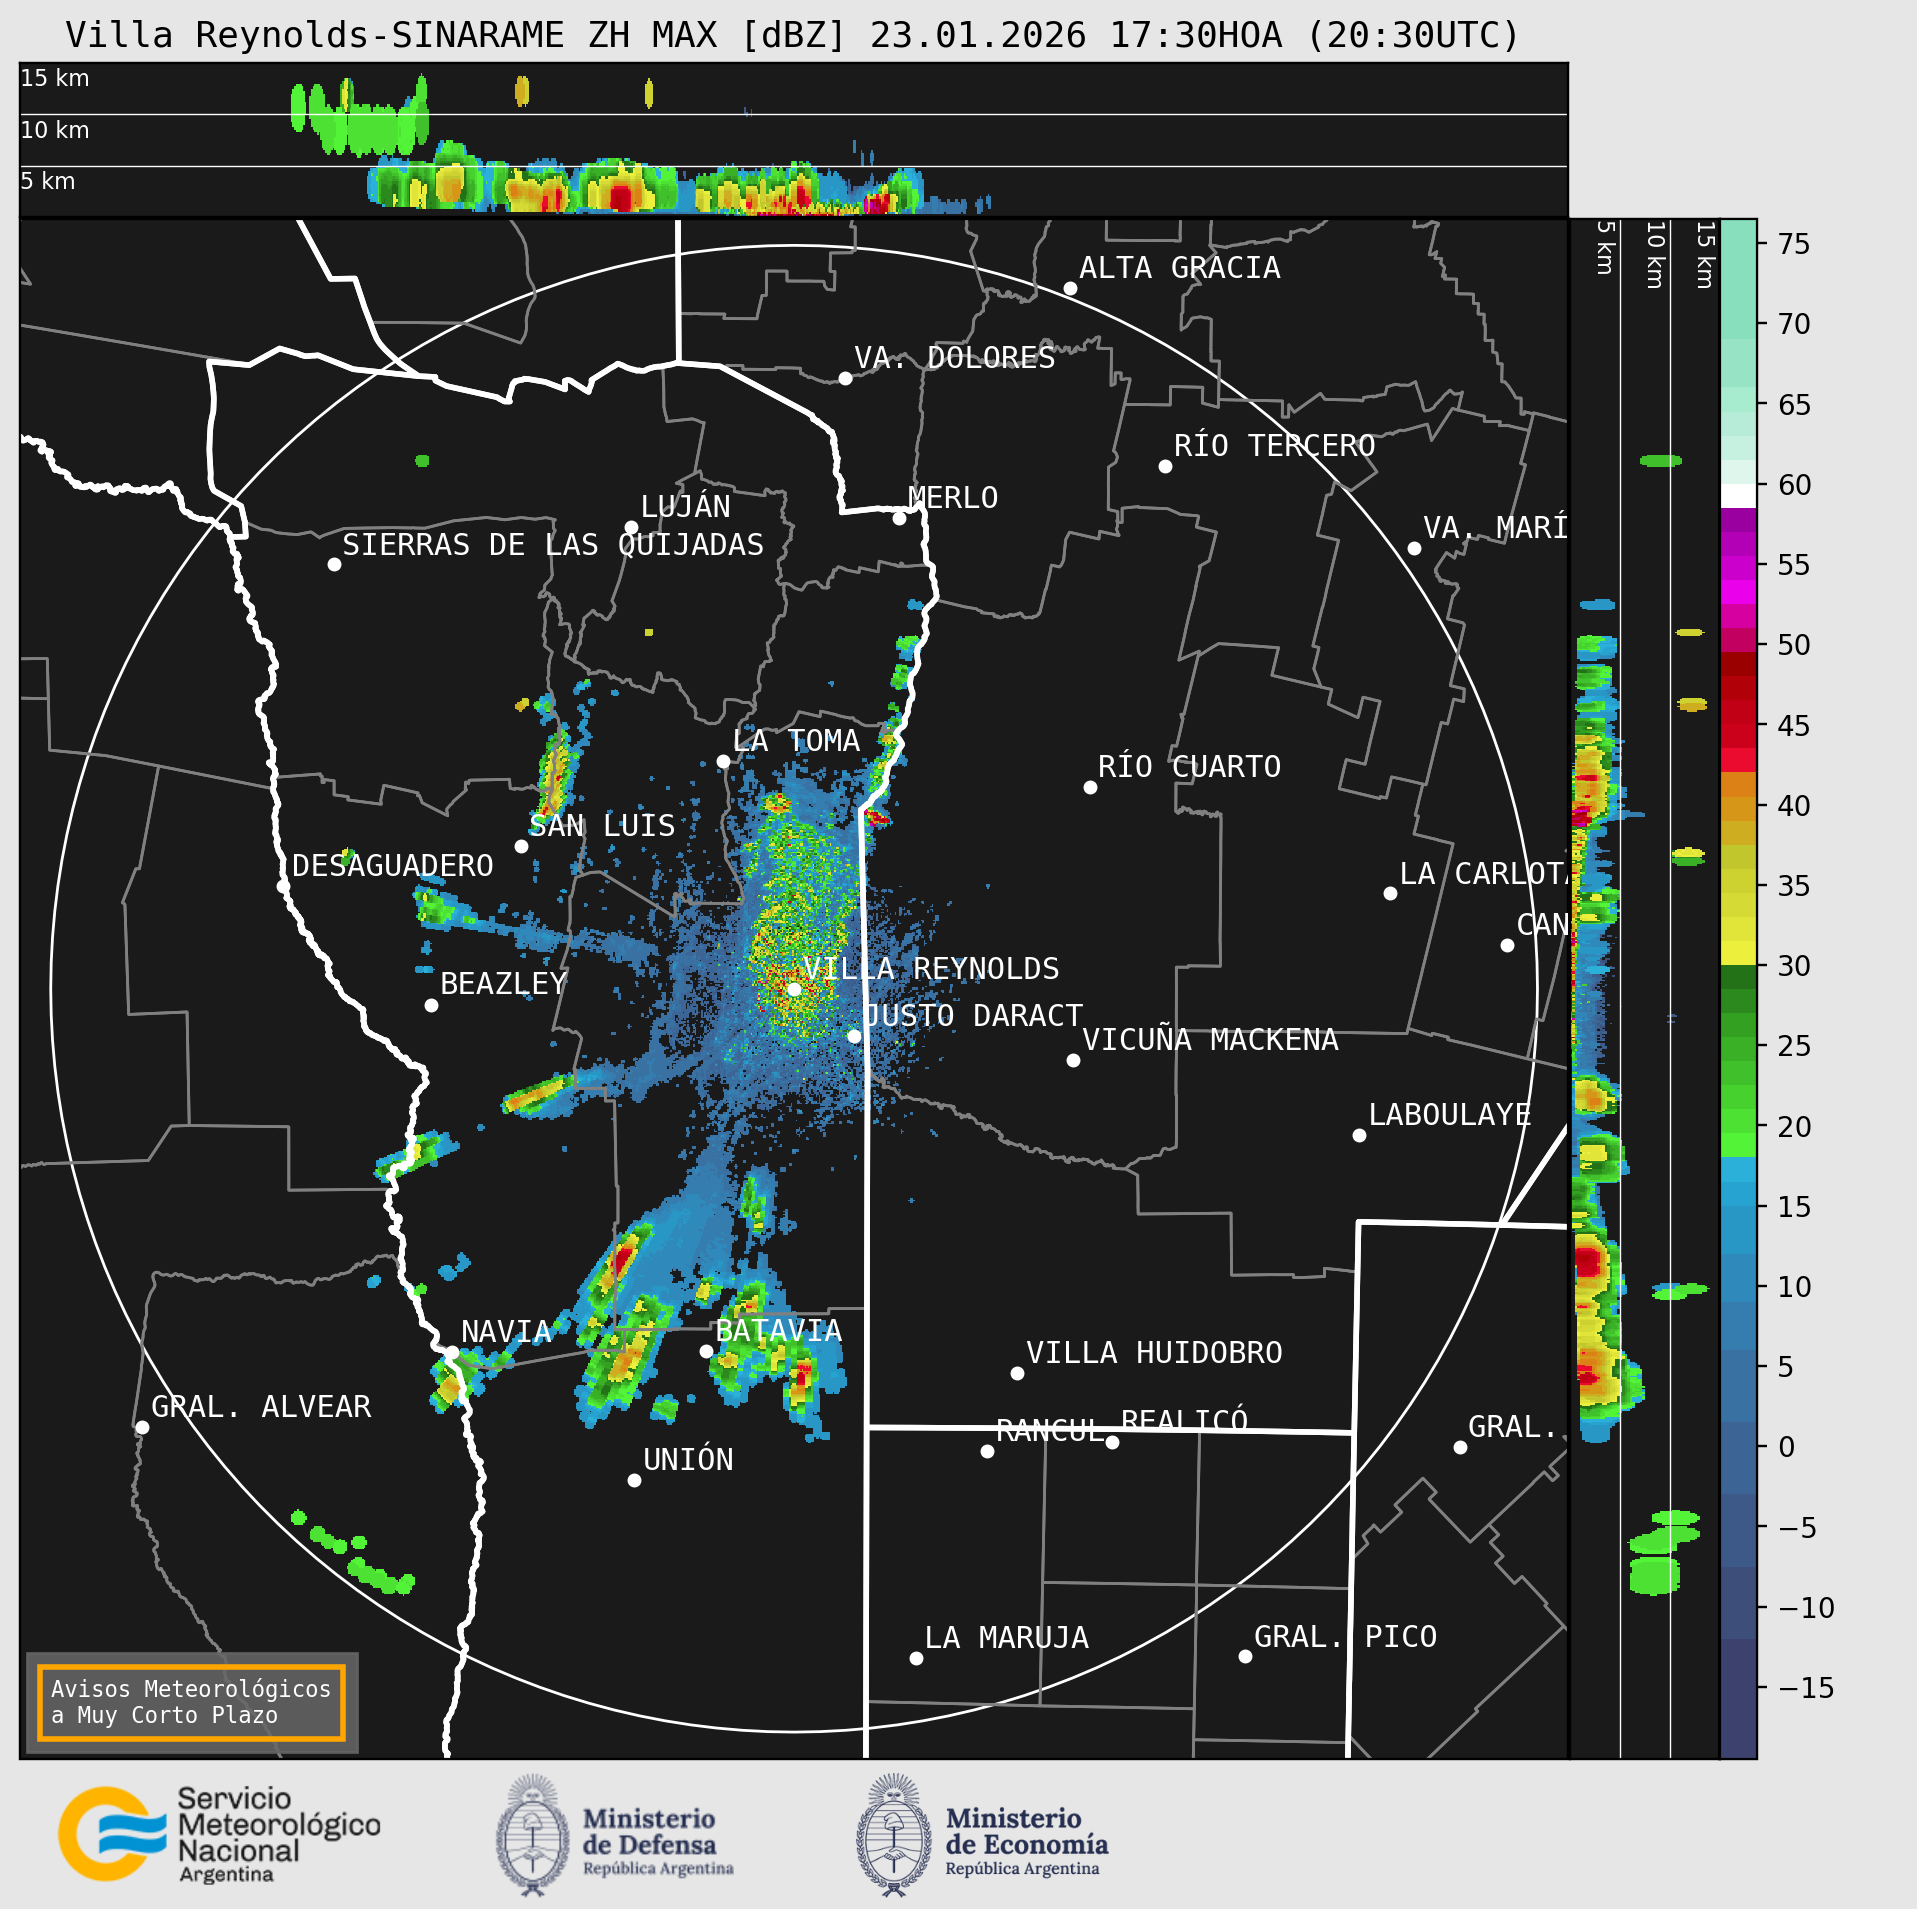This screenshot has width=1917, height=1909.
Task: Click the 15 km label in the top cross-section
Action: (x=55, y=78)
